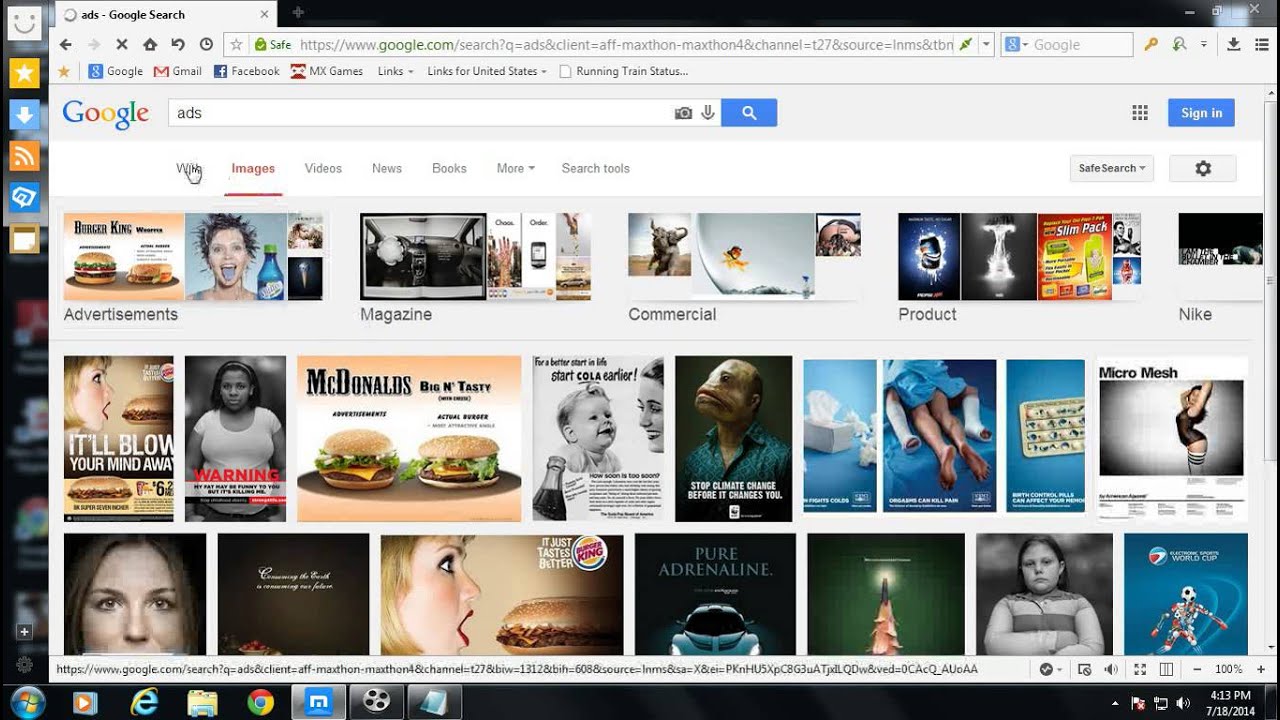This screenshot has width=1280, height=720.
Task: Search by image using camera icon
Action: pos(683,113)
